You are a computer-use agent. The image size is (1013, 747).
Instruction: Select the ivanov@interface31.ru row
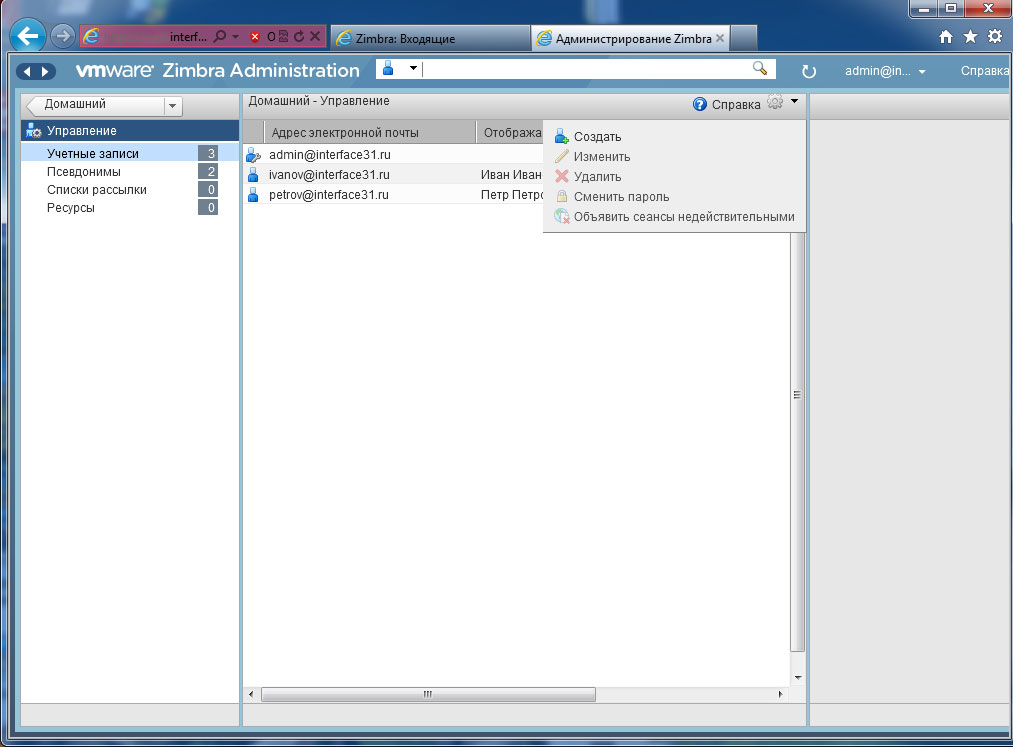pyautogui.click(x=393, y=175)
